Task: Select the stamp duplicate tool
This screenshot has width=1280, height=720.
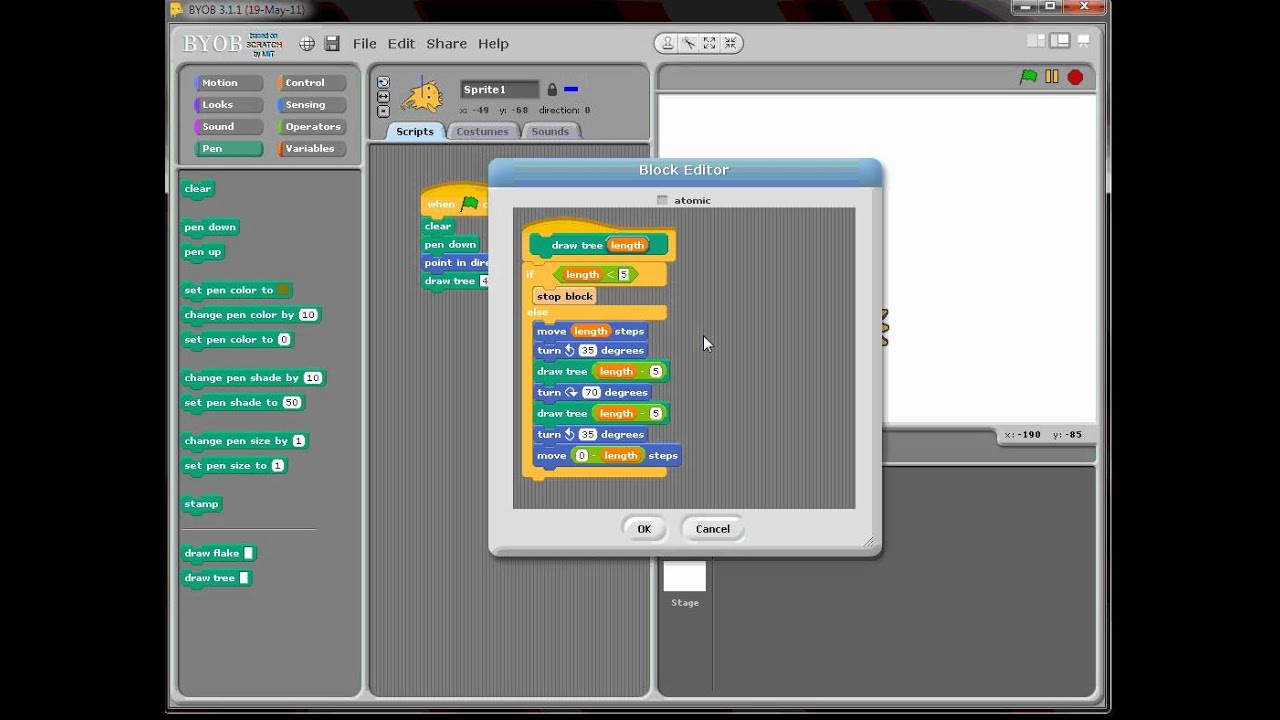Action: (667, 43)
